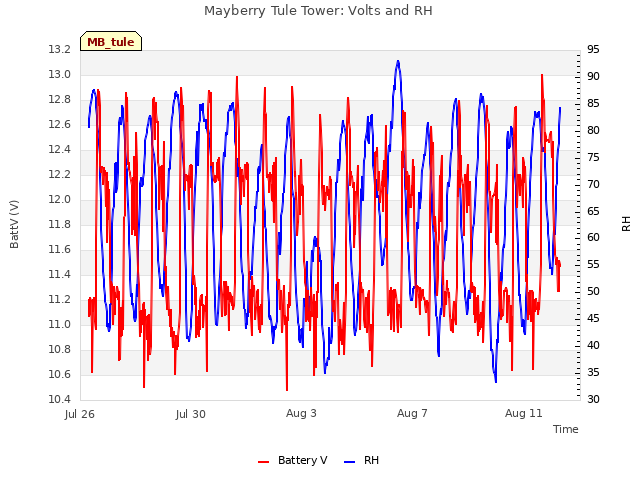Click the 55 RH tick label

(x=593, y=264)
